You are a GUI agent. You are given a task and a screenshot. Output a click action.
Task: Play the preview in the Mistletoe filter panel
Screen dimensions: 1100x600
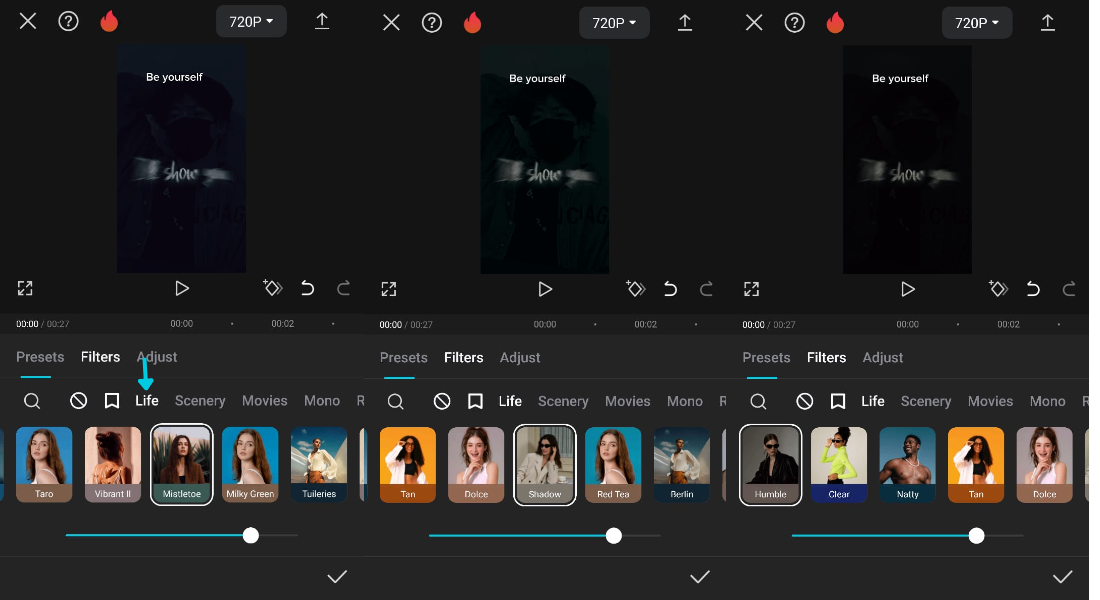point(182,288)
